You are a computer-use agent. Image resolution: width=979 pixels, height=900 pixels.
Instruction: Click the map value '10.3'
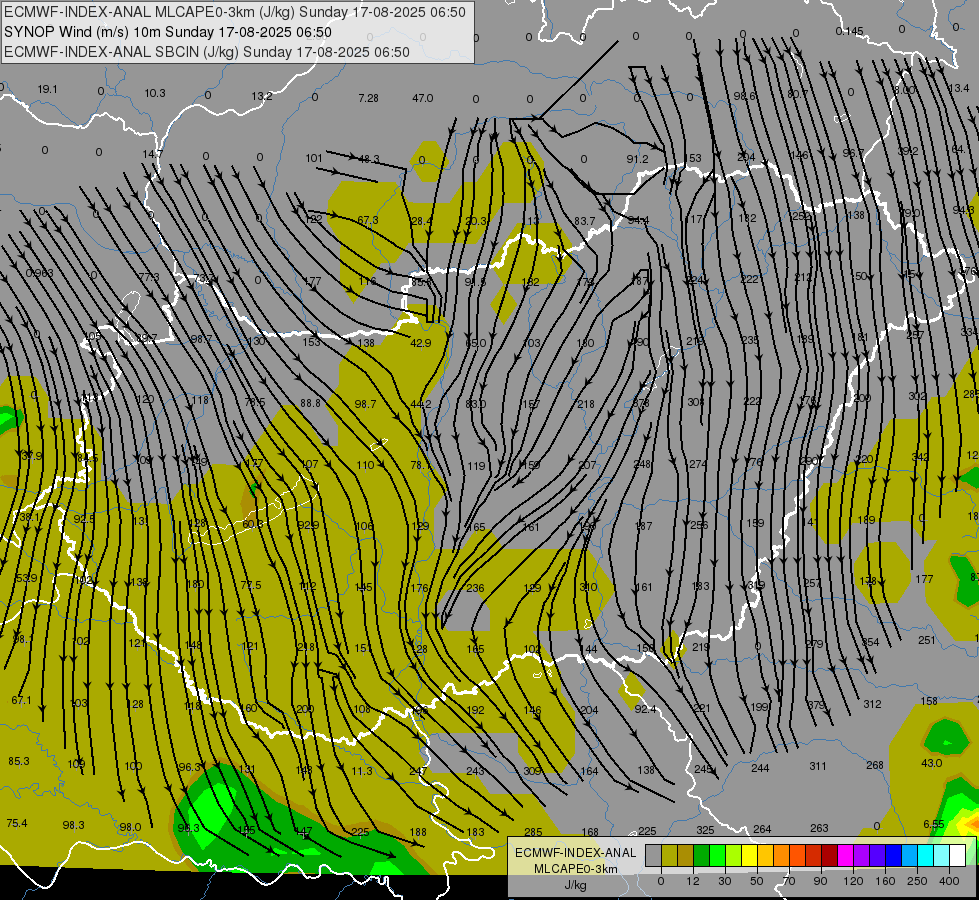(x=155, y=93)
